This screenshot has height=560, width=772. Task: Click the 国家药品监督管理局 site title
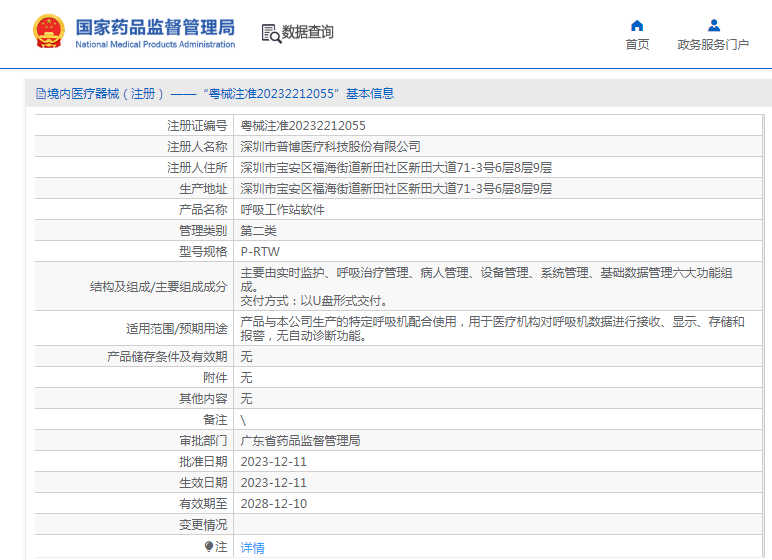coord(155,26)
